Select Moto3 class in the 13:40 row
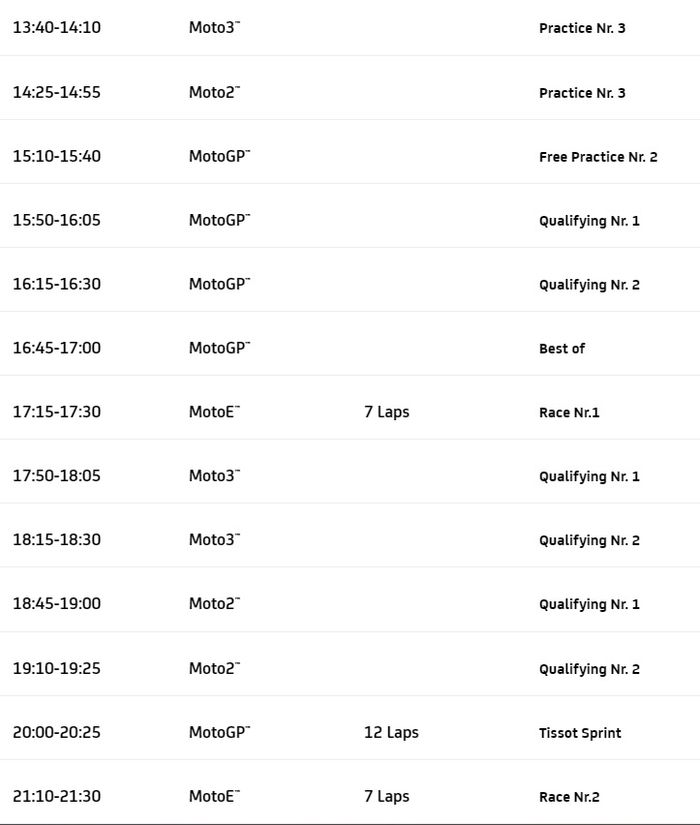The width and height of the screenshot is (700, 825). pos(214,28)
